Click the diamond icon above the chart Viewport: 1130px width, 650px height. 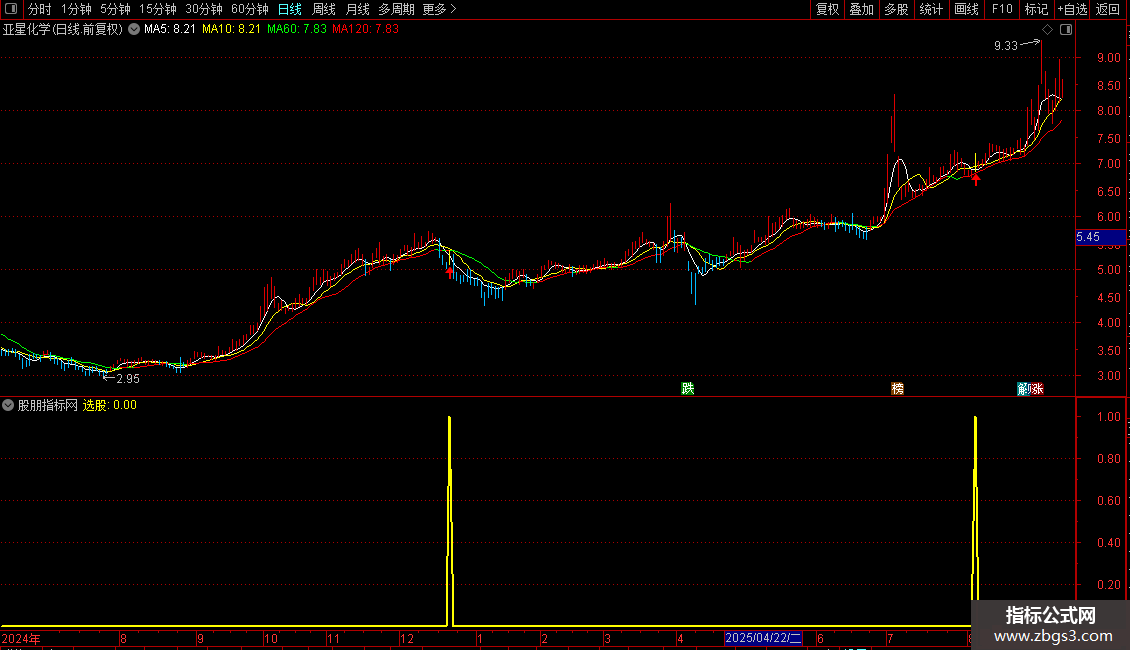(1048, 30)
